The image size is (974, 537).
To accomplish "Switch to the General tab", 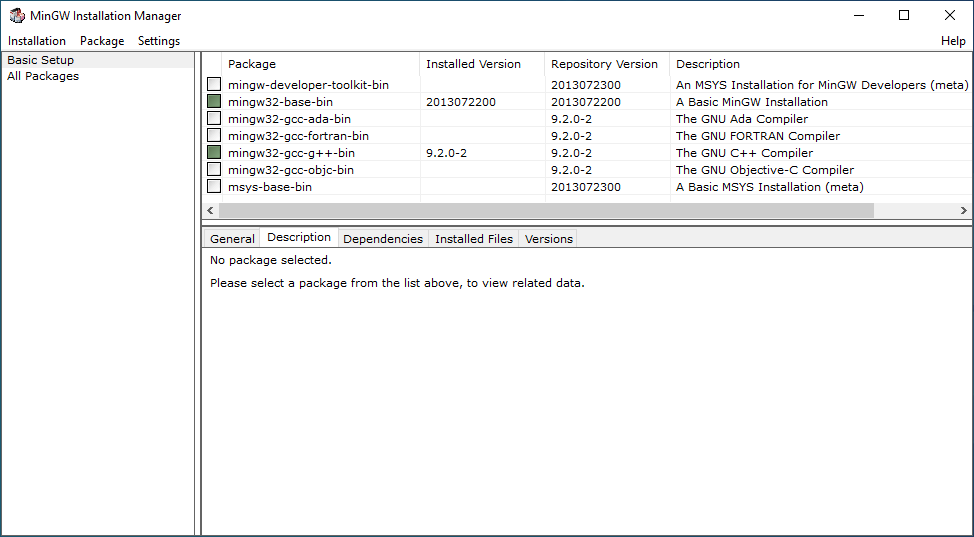I will pos(232,239).
